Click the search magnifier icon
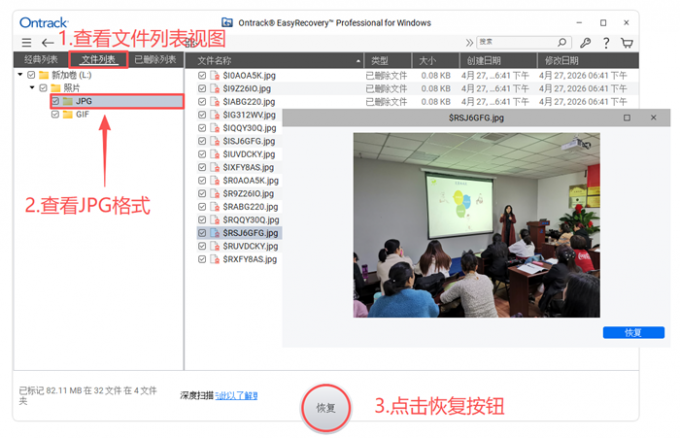This screenshot has height=438, width=680. (x=562, y=42)
